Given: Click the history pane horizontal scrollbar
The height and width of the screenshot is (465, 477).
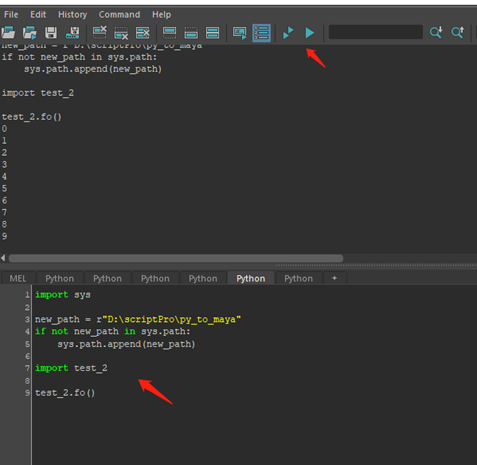Looking at the screenshot, I should point(176,258).
